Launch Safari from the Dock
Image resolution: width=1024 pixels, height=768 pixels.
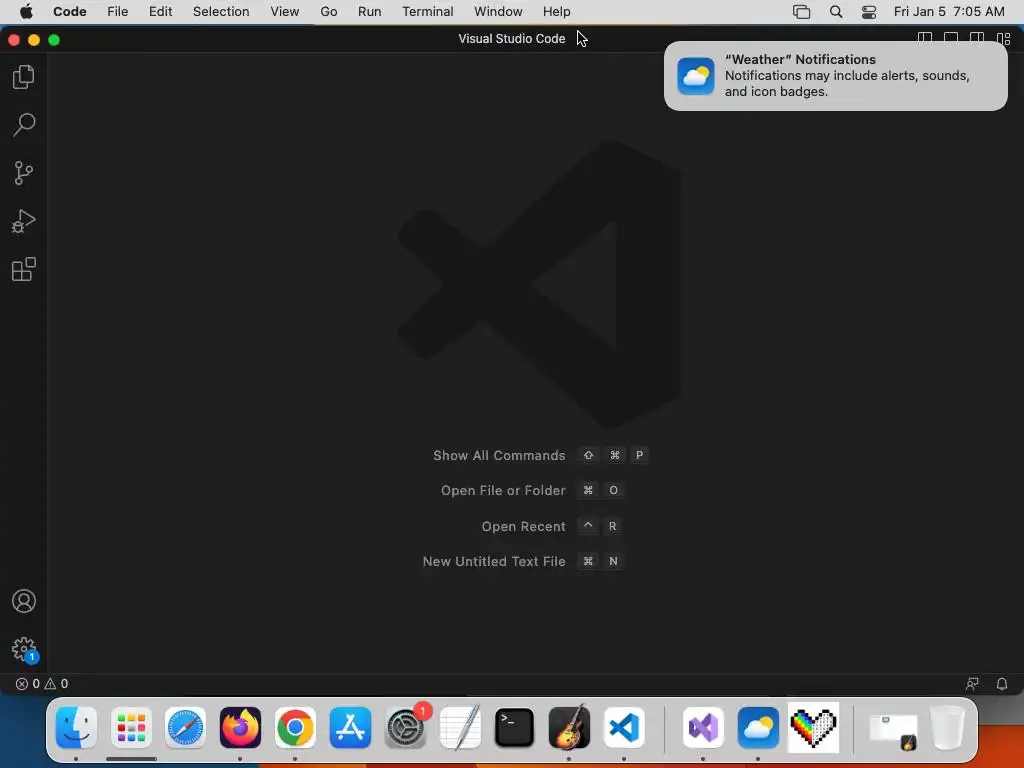(185, 728)
